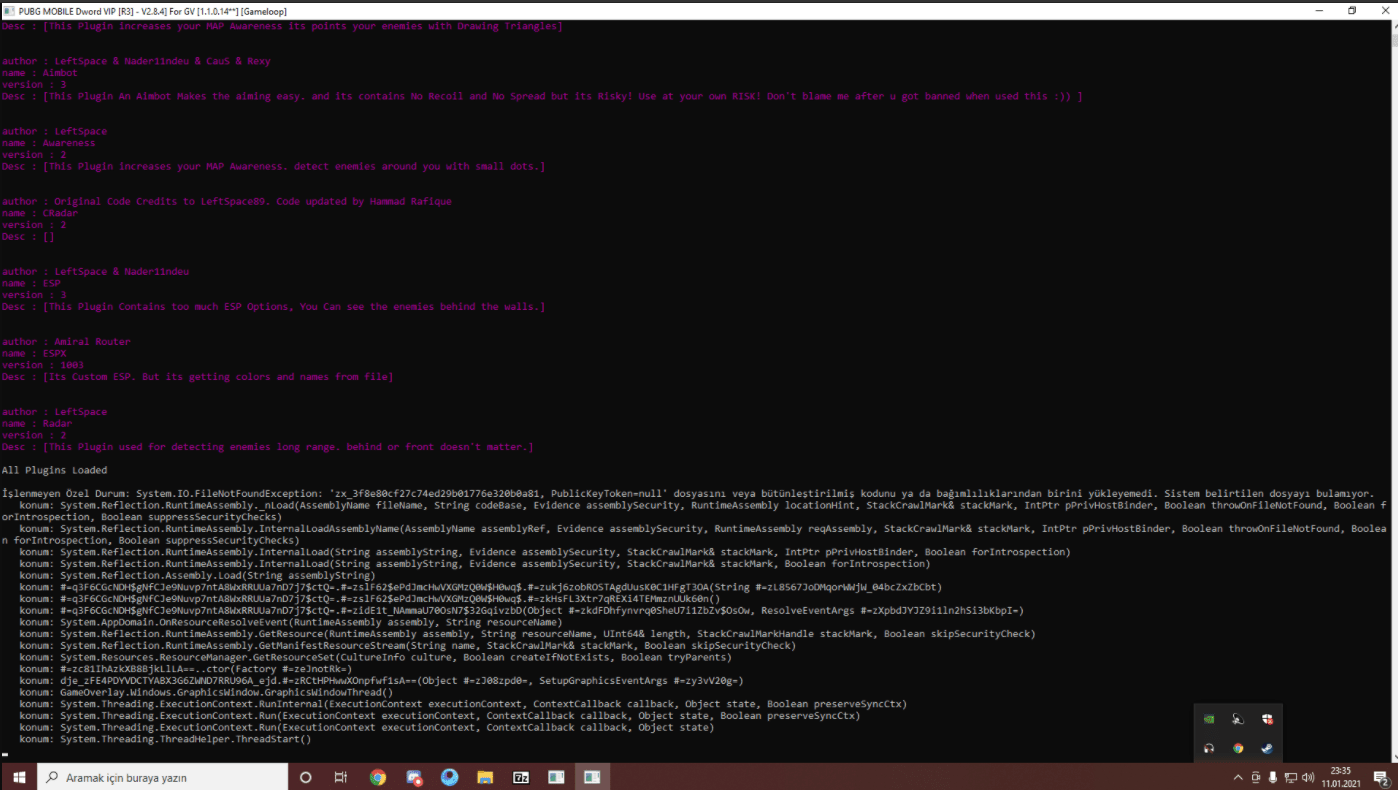Click the 'All Plugins Loaded' line
Screen dimensions: 1398x790
tap(54, 470)
